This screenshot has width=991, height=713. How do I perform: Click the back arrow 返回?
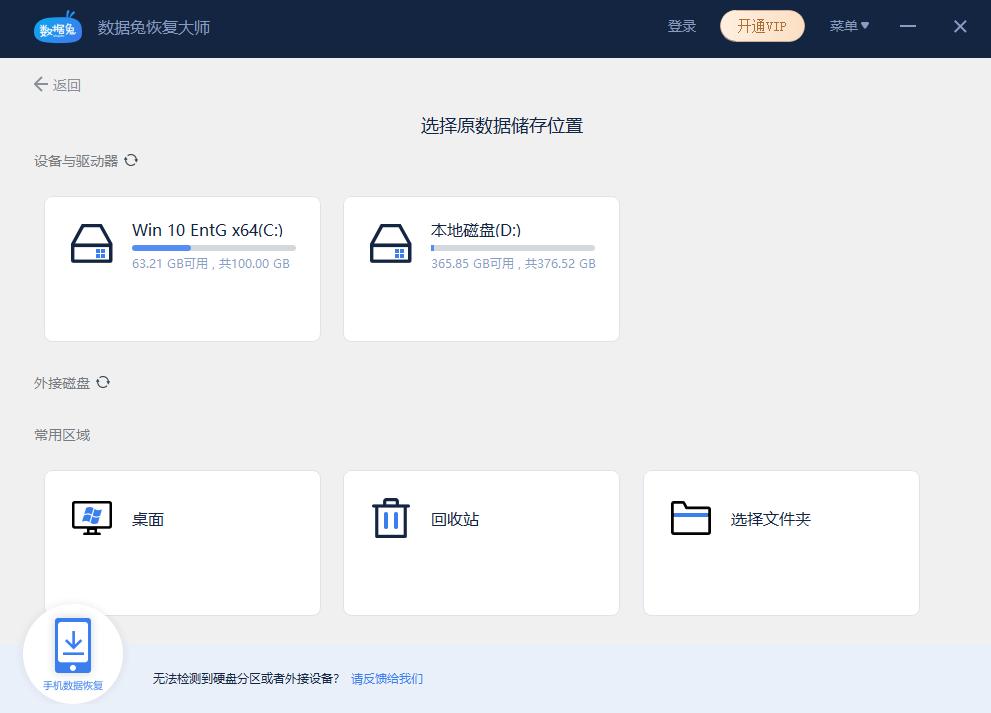pyautogui.click(x=40, y=85)
